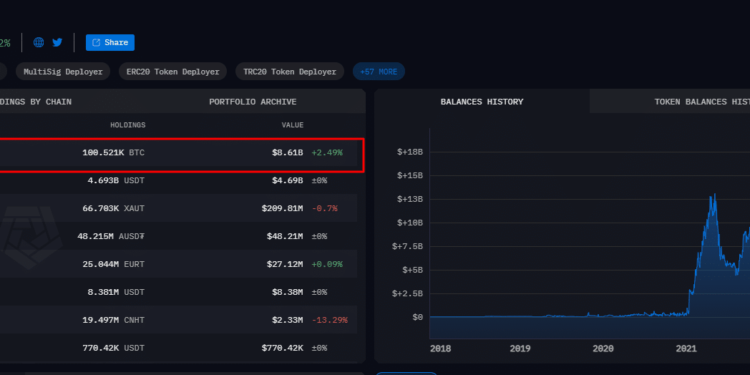
Task: Click the 2020 x-axis label
Action: 603,349
